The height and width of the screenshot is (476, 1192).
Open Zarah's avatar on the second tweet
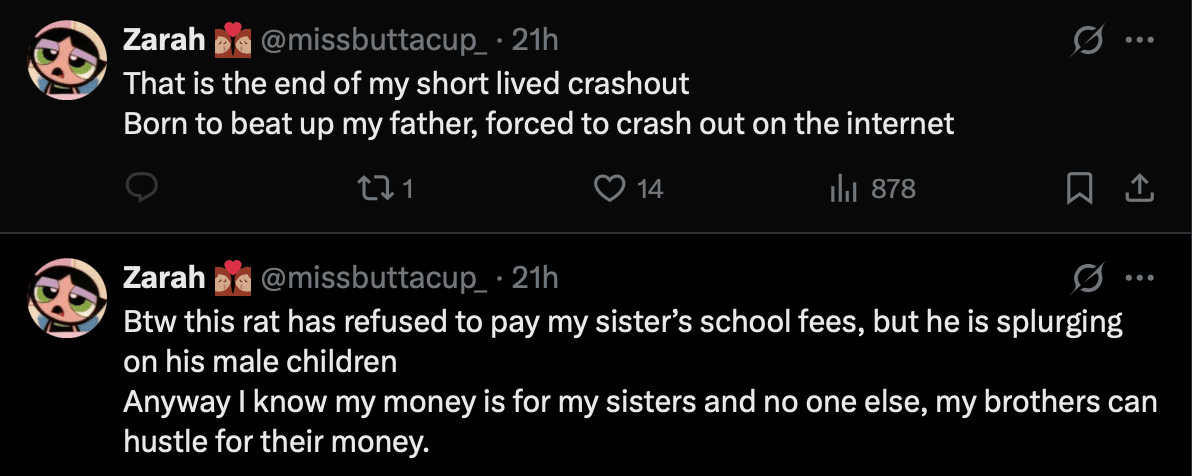coord(67,296)
